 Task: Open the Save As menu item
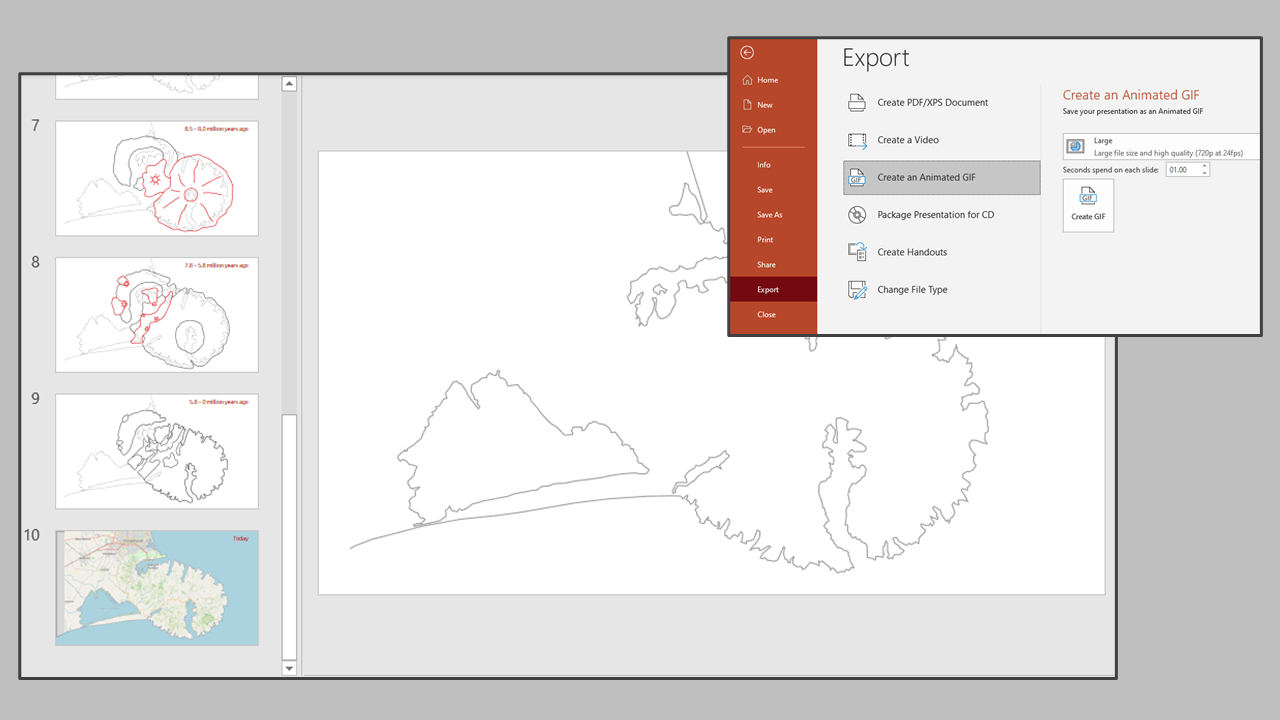[x=769, y=214]
